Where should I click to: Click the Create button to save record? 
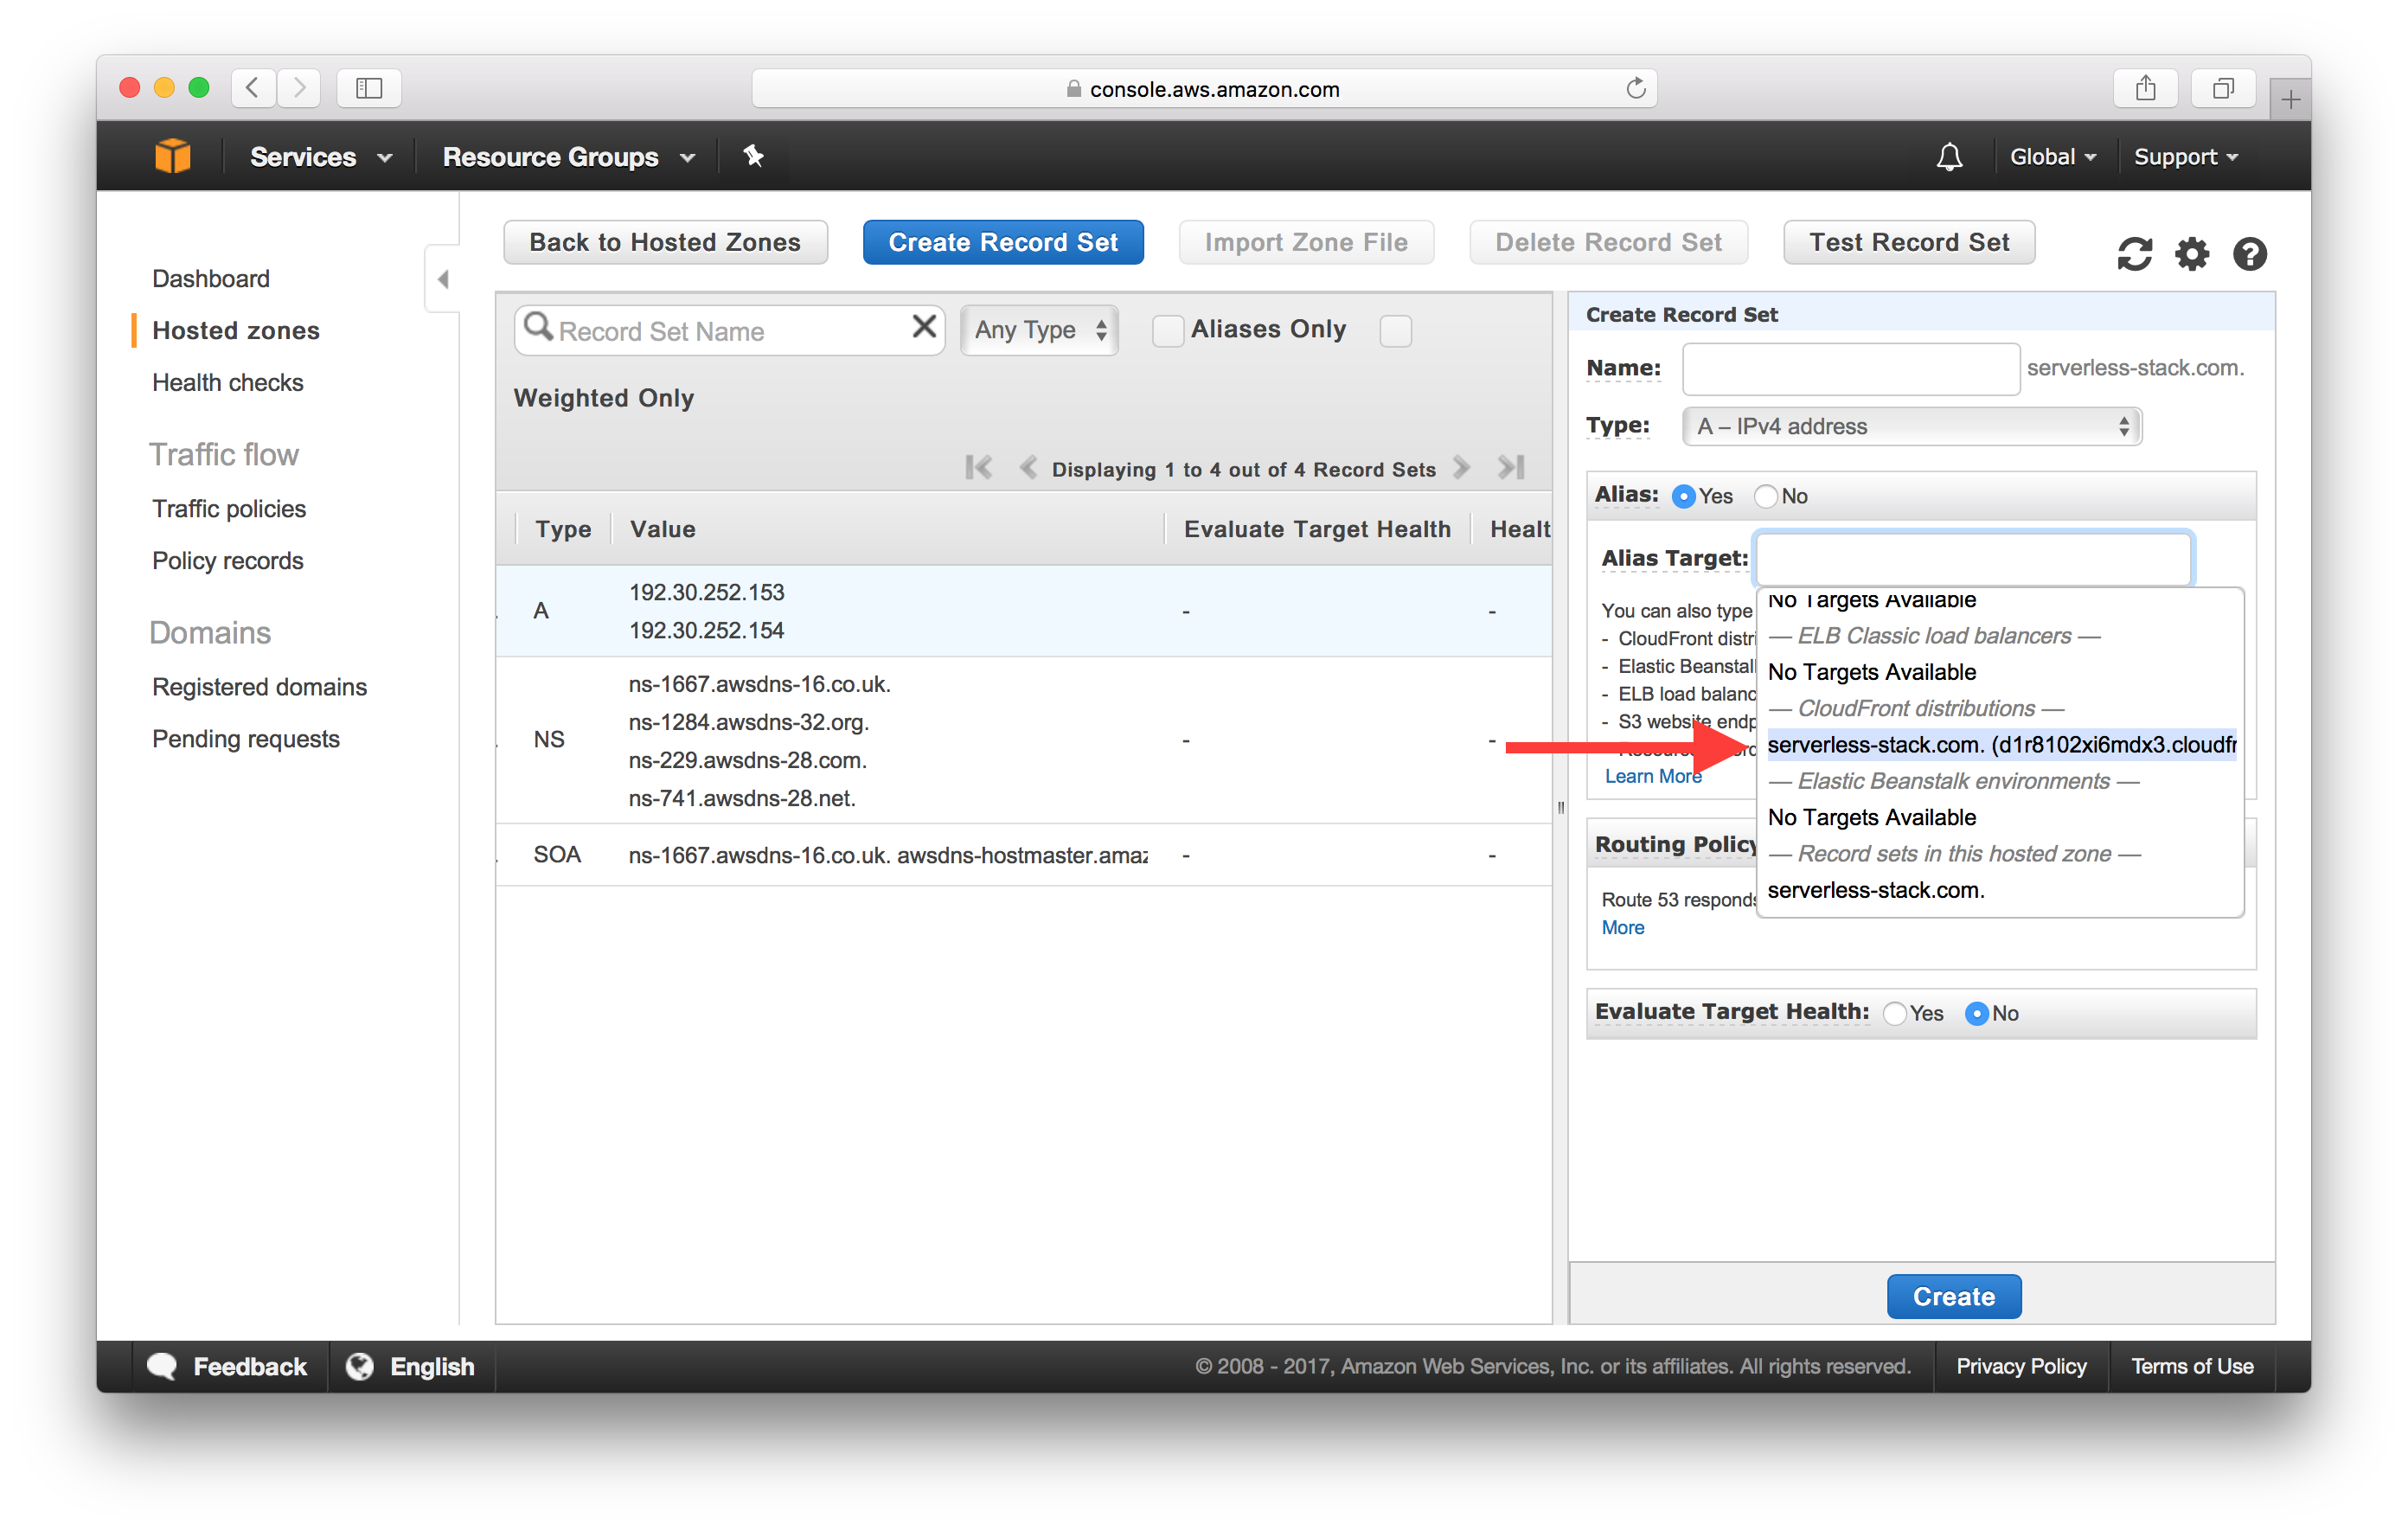click(1953, 1297)
